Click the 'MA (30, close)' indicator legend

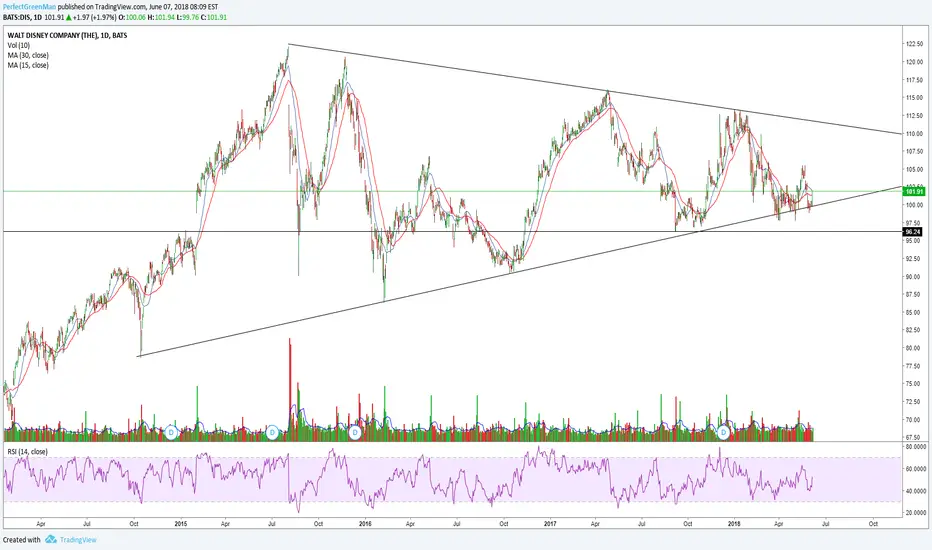(x=28, y=55)
